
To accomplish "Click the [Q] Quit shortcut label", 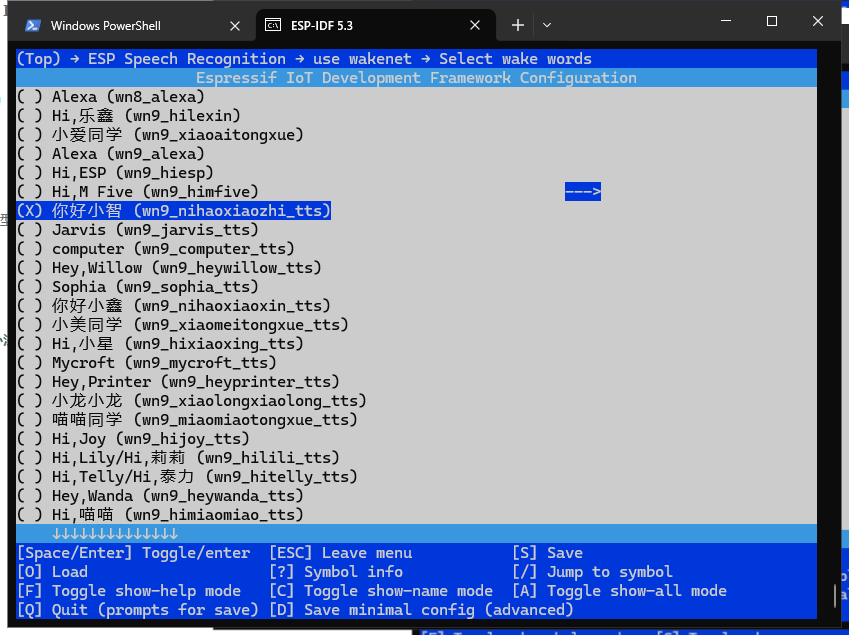I will [138, 610].
